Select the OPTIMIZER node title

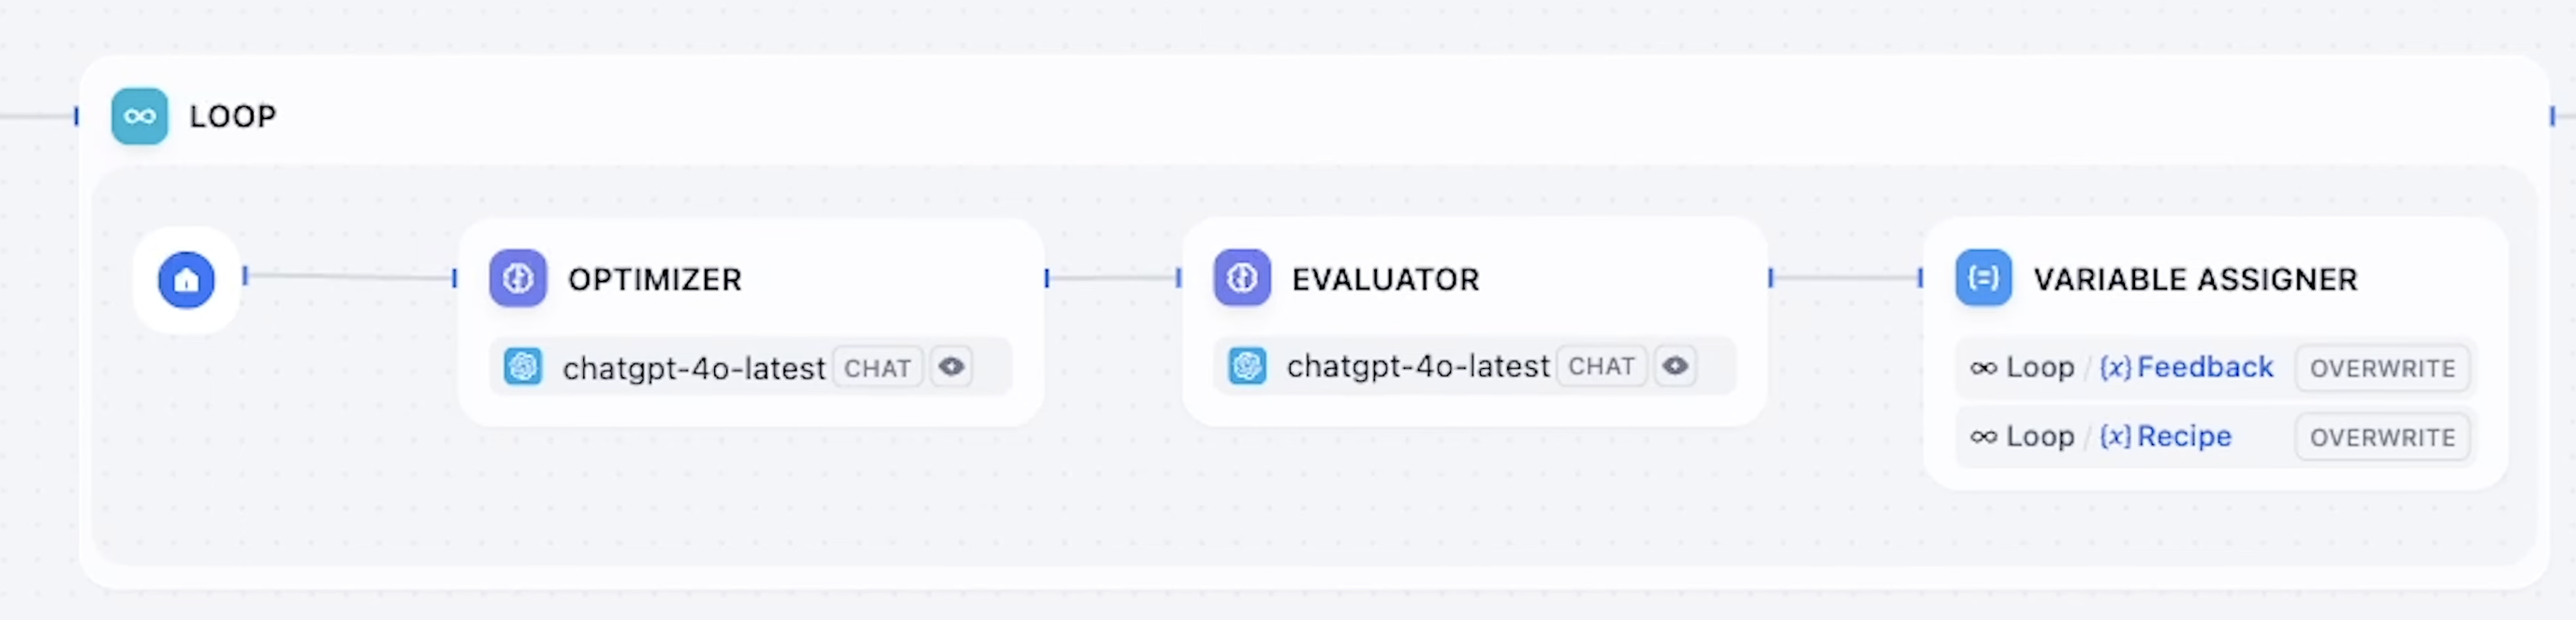point(655,279)
